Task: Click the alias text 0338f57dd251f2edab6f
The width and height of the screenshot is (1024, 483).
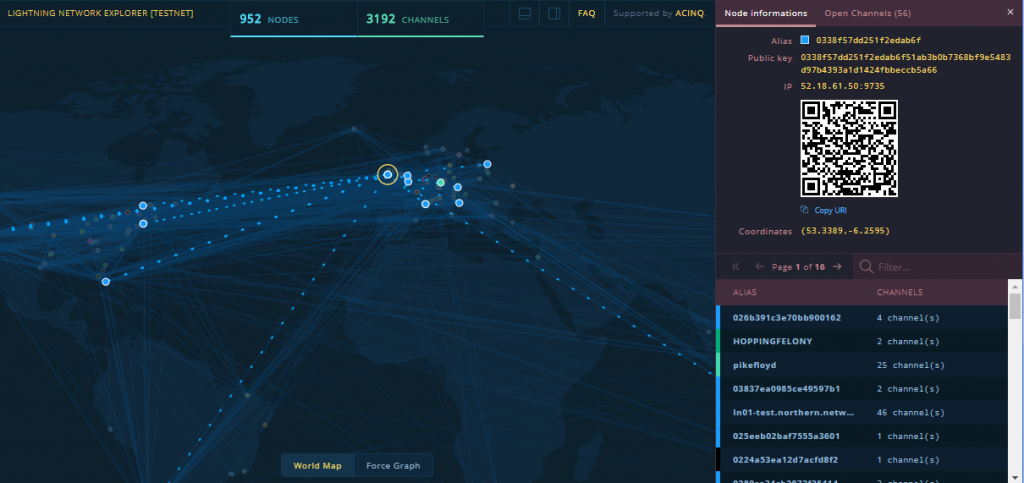Action: (x=868, y=40)
